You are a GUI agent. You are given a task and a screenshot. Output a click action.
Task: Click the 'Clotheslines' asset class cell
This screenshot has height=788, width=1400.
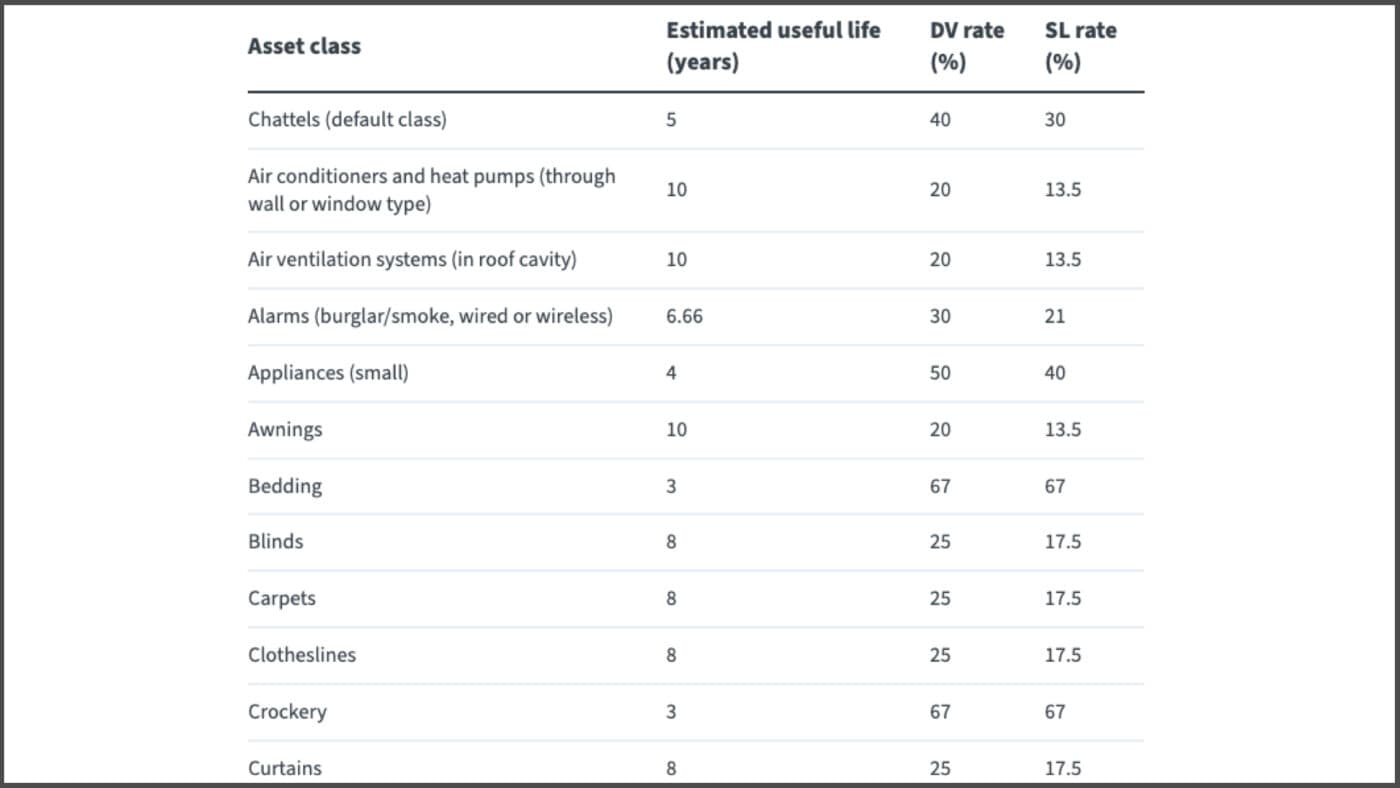tap(302, 655)
